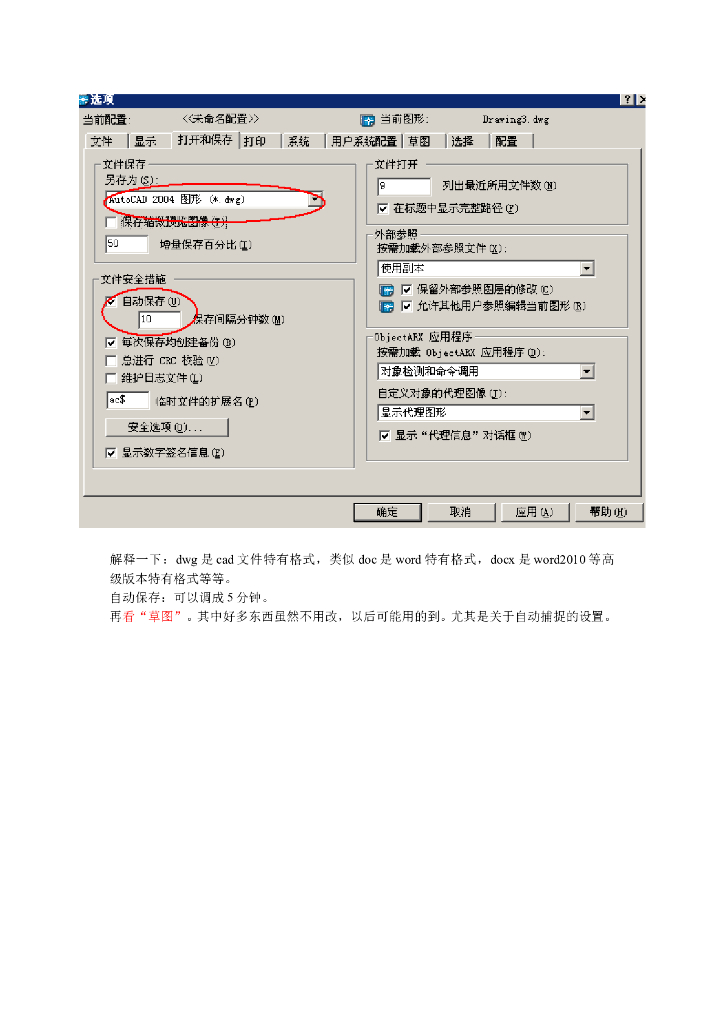Click the 选项 dialog title bar icon
This screenshot has height=1024, width=724.
[84, 100]
